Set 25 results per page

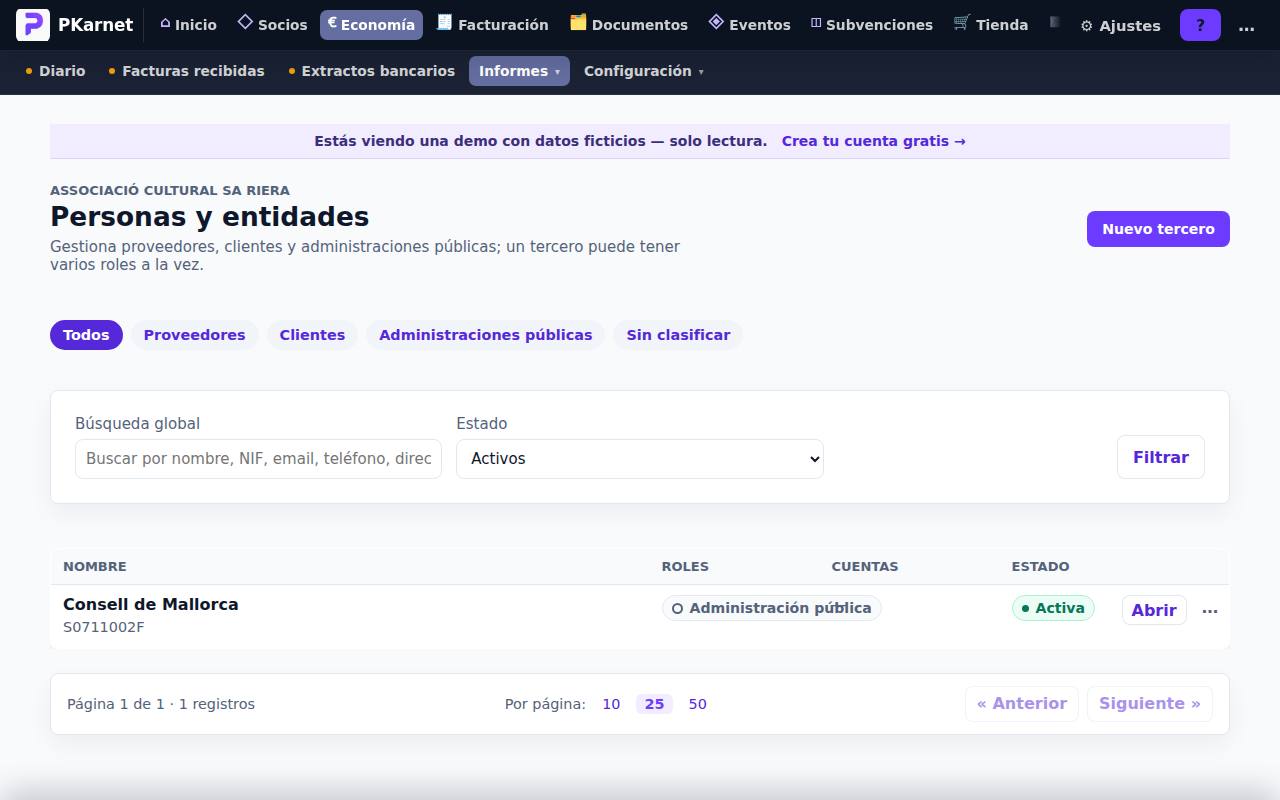[x=654, y=704]
